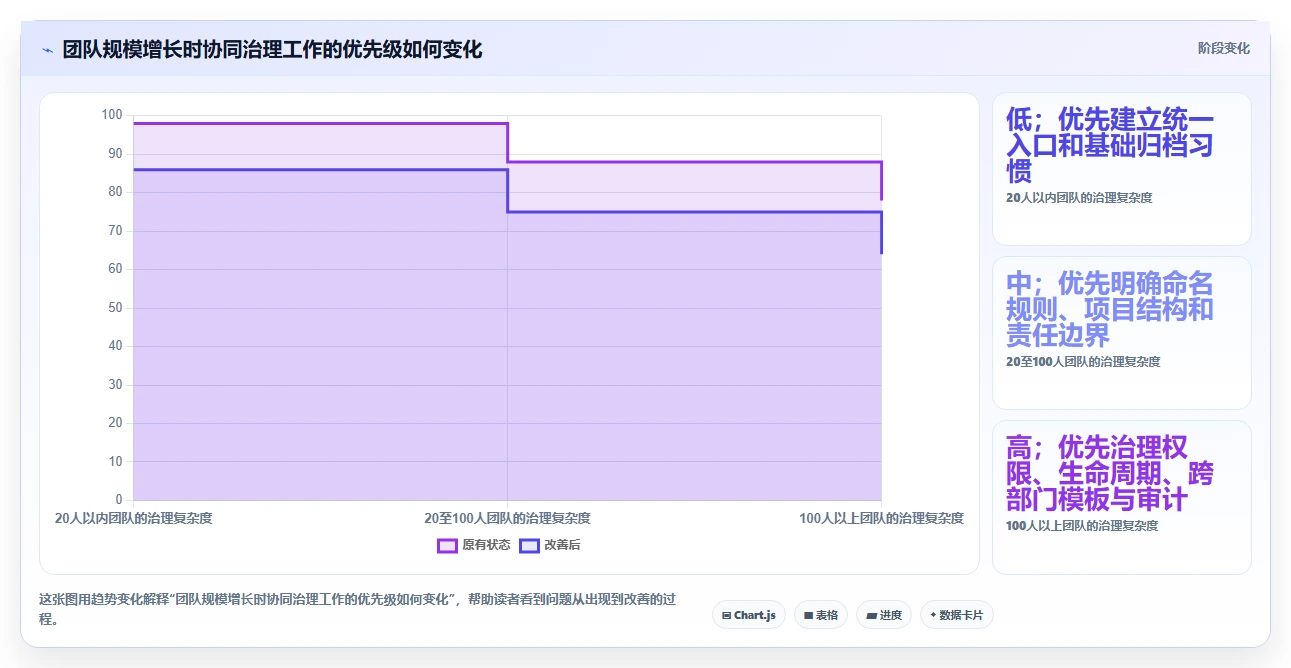The image size is (1291, 668).
Task: Click x-axis label 20人以内团队的治理复杂度
Action: (x=133, y=518)
